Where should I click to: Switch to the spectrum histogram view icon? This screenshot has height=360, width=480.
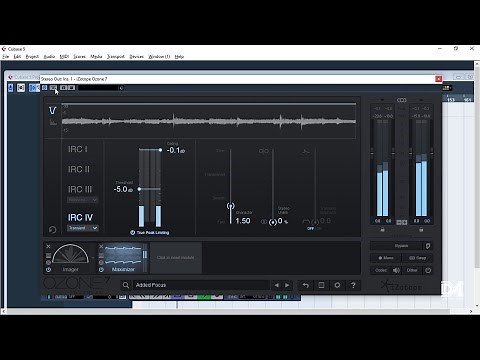click(53, 122)
